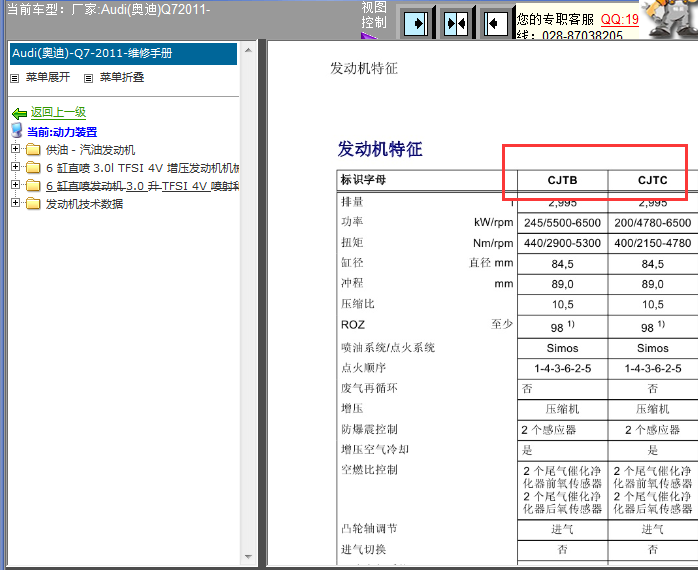This screenshot has width=698, height=570.
Task: Open the 返回上一级 link
Action: 58,113
